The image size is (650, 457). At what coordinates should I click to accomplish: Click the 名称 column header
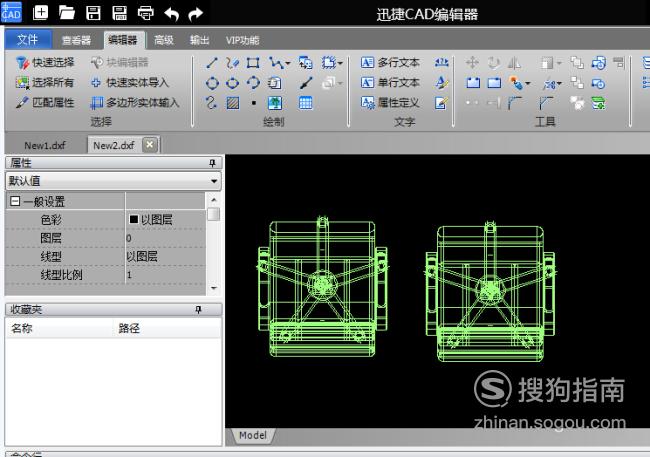pyautogui.click(x=22, y=328)
